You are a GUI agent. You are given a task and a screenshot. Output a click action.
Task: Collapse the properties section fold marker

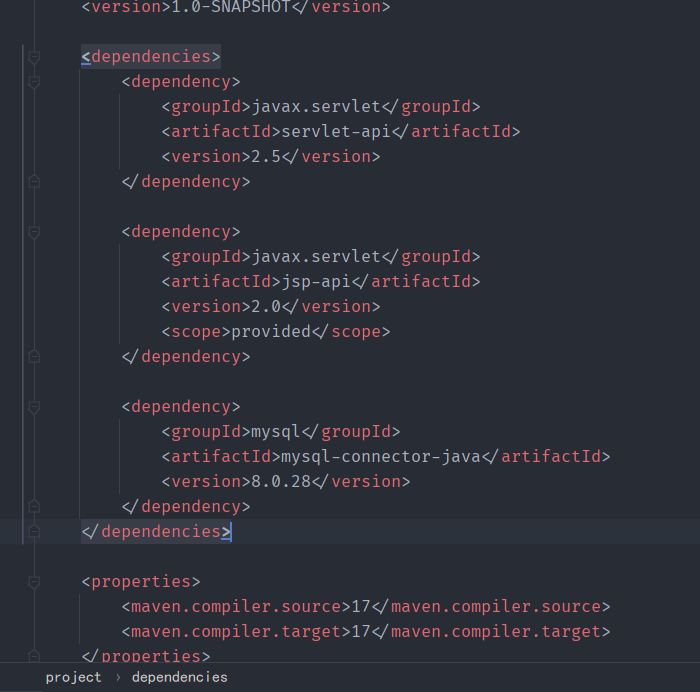point(34,582)
